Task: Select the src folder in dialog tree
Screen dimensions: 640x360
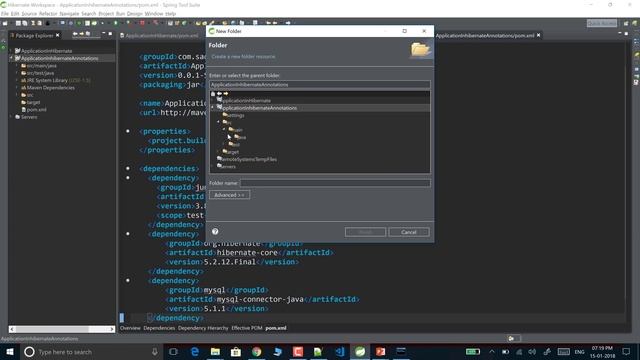Action: point(228,122)
